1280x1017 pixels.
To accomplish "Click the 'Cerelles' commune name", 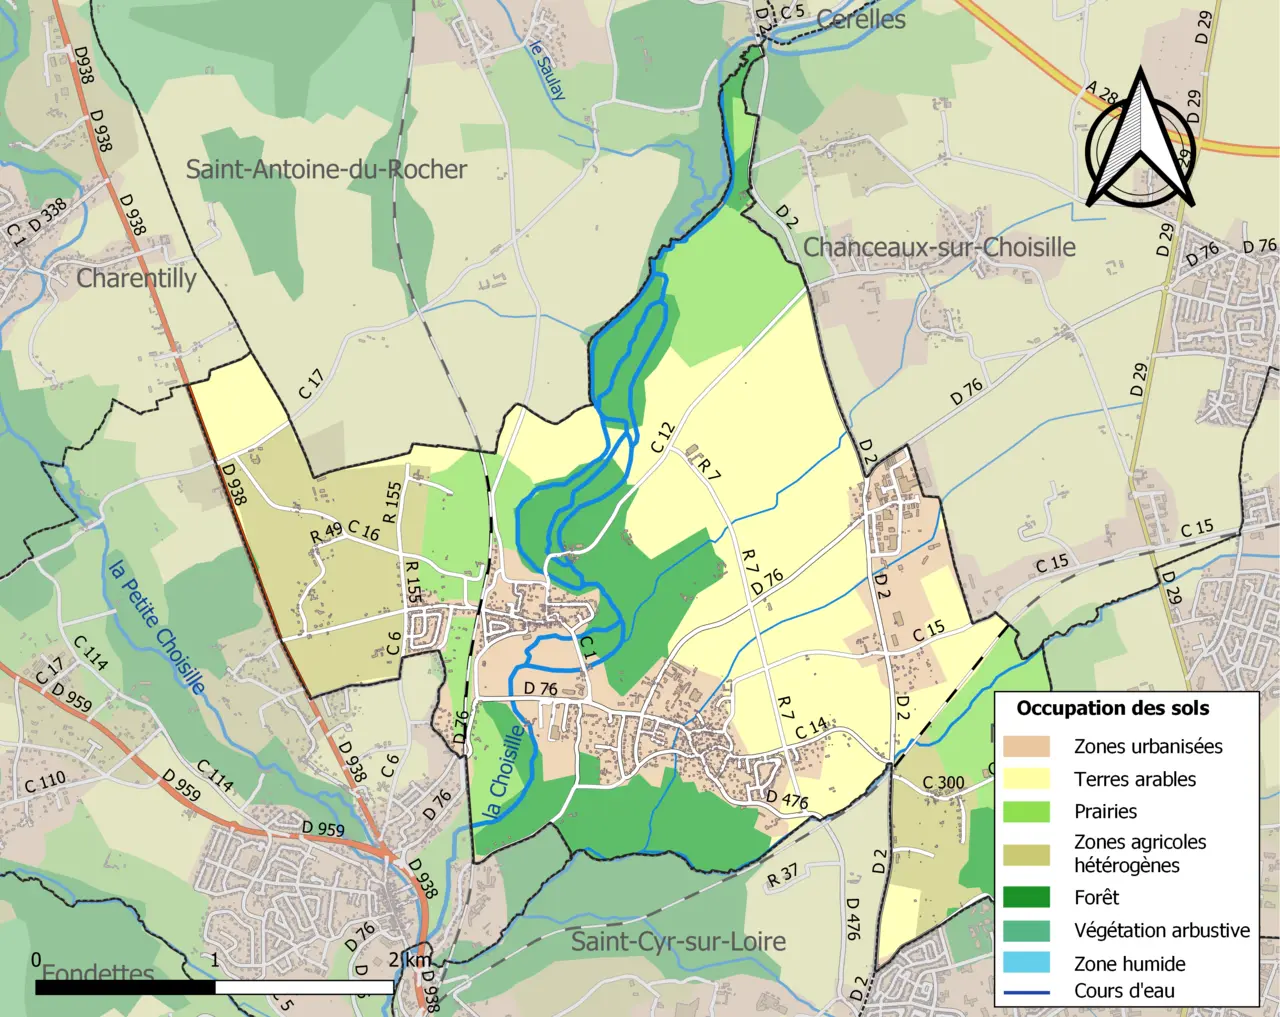I will click(861, 19).
